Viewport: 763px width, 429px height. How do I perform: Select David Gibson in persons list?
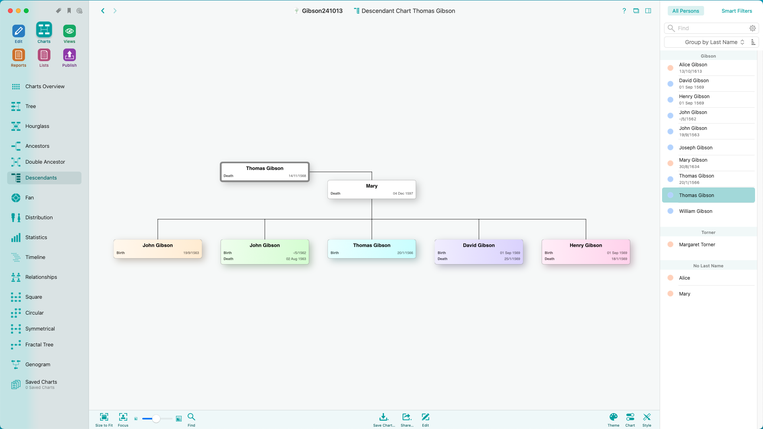[x=708, y=84]
